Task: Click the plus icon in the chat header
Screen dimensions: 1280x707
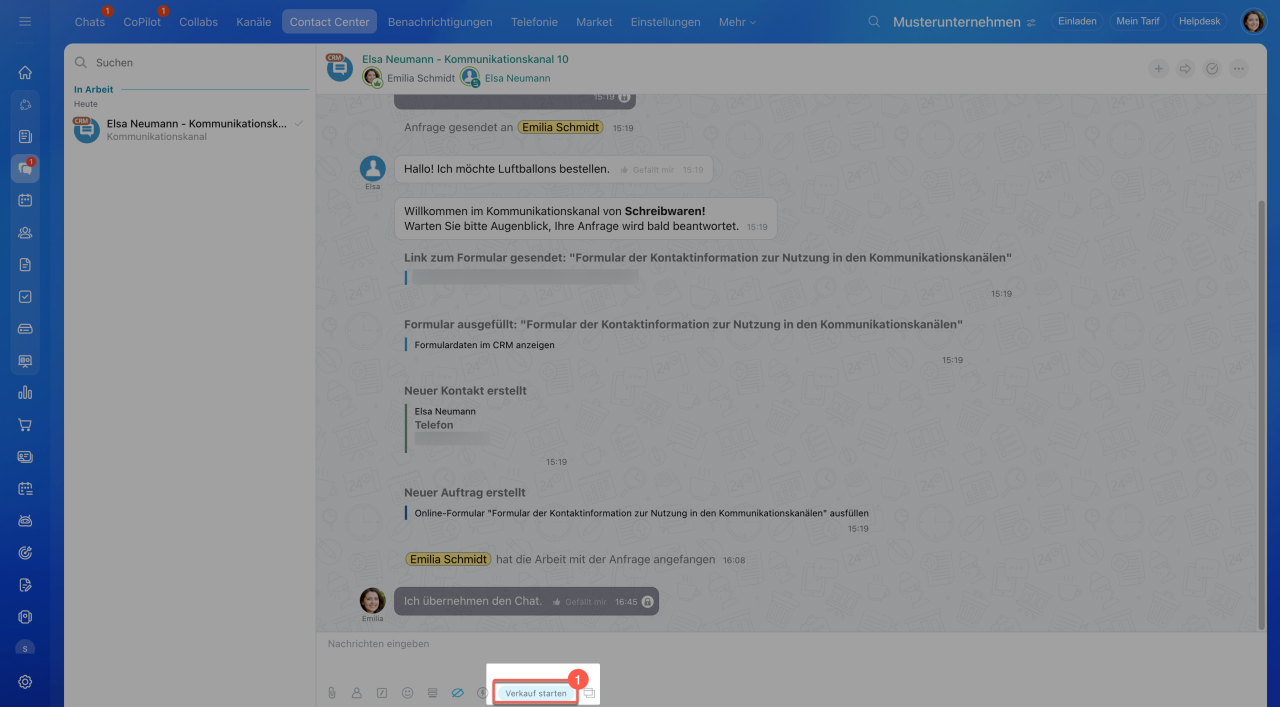Action: click(x=1158, y=69)
